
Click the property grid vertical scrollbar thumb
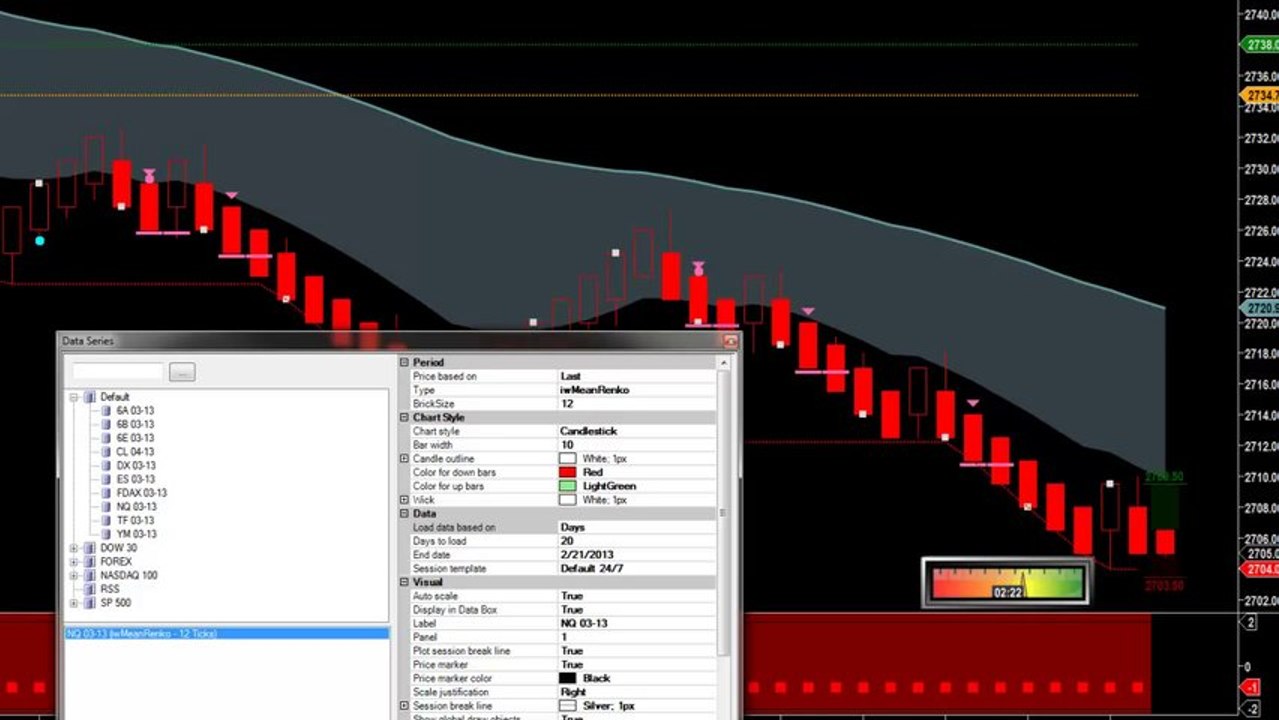pos(724,512)
